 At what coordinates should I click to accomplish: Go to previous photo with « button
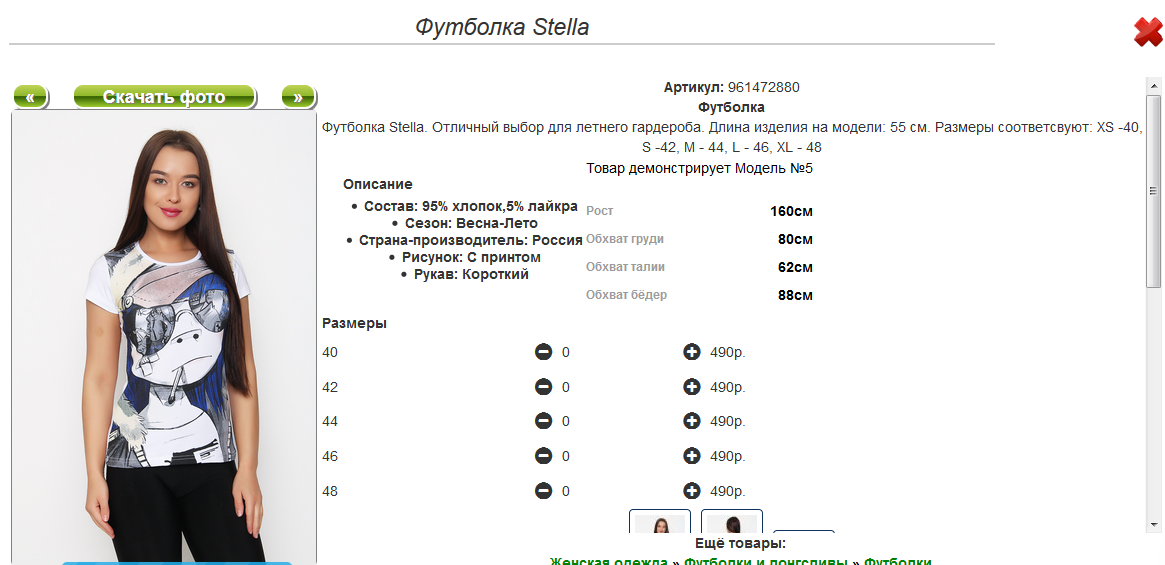[31, 97]
